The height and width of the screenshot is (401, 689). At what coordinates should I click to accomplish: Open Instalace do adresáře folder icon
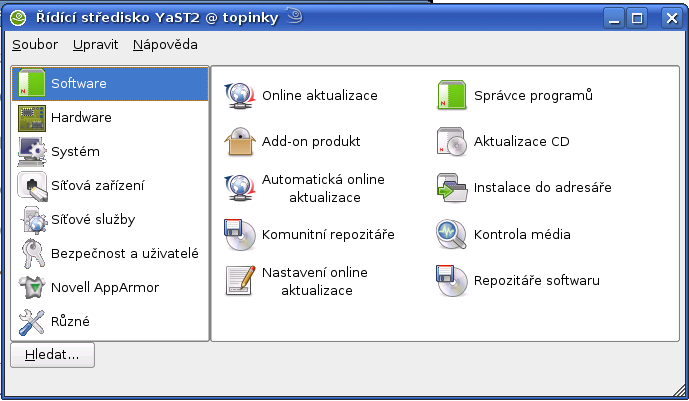[452, 188]
